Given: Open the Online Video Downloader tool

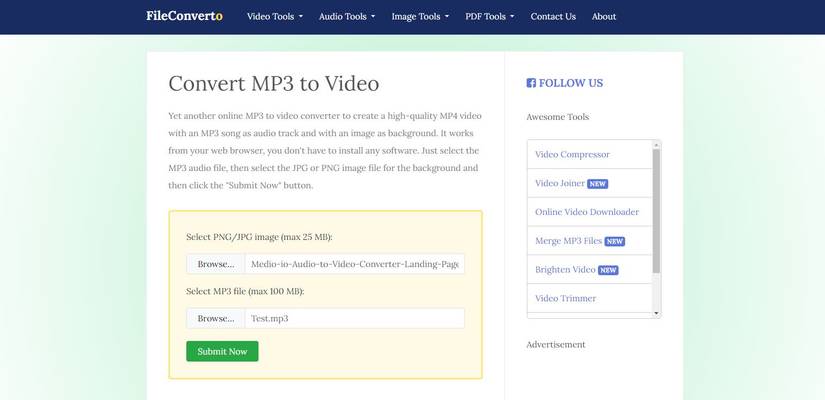Looking at the screenshot, I should coord(587,212).
